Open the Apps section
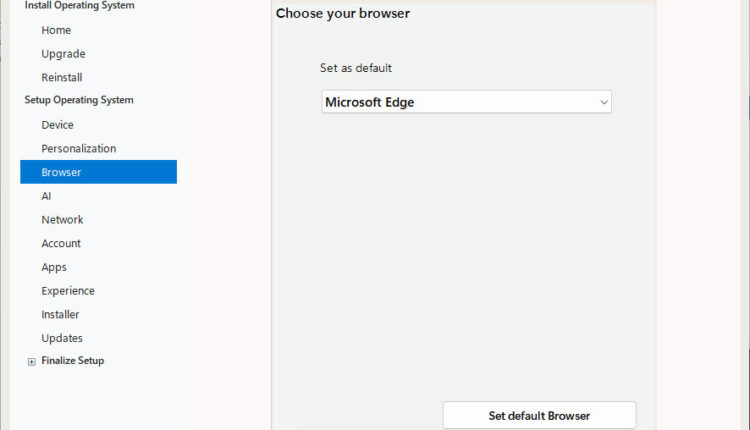Screen dimensions: 750x430 (x=54, y=267)
